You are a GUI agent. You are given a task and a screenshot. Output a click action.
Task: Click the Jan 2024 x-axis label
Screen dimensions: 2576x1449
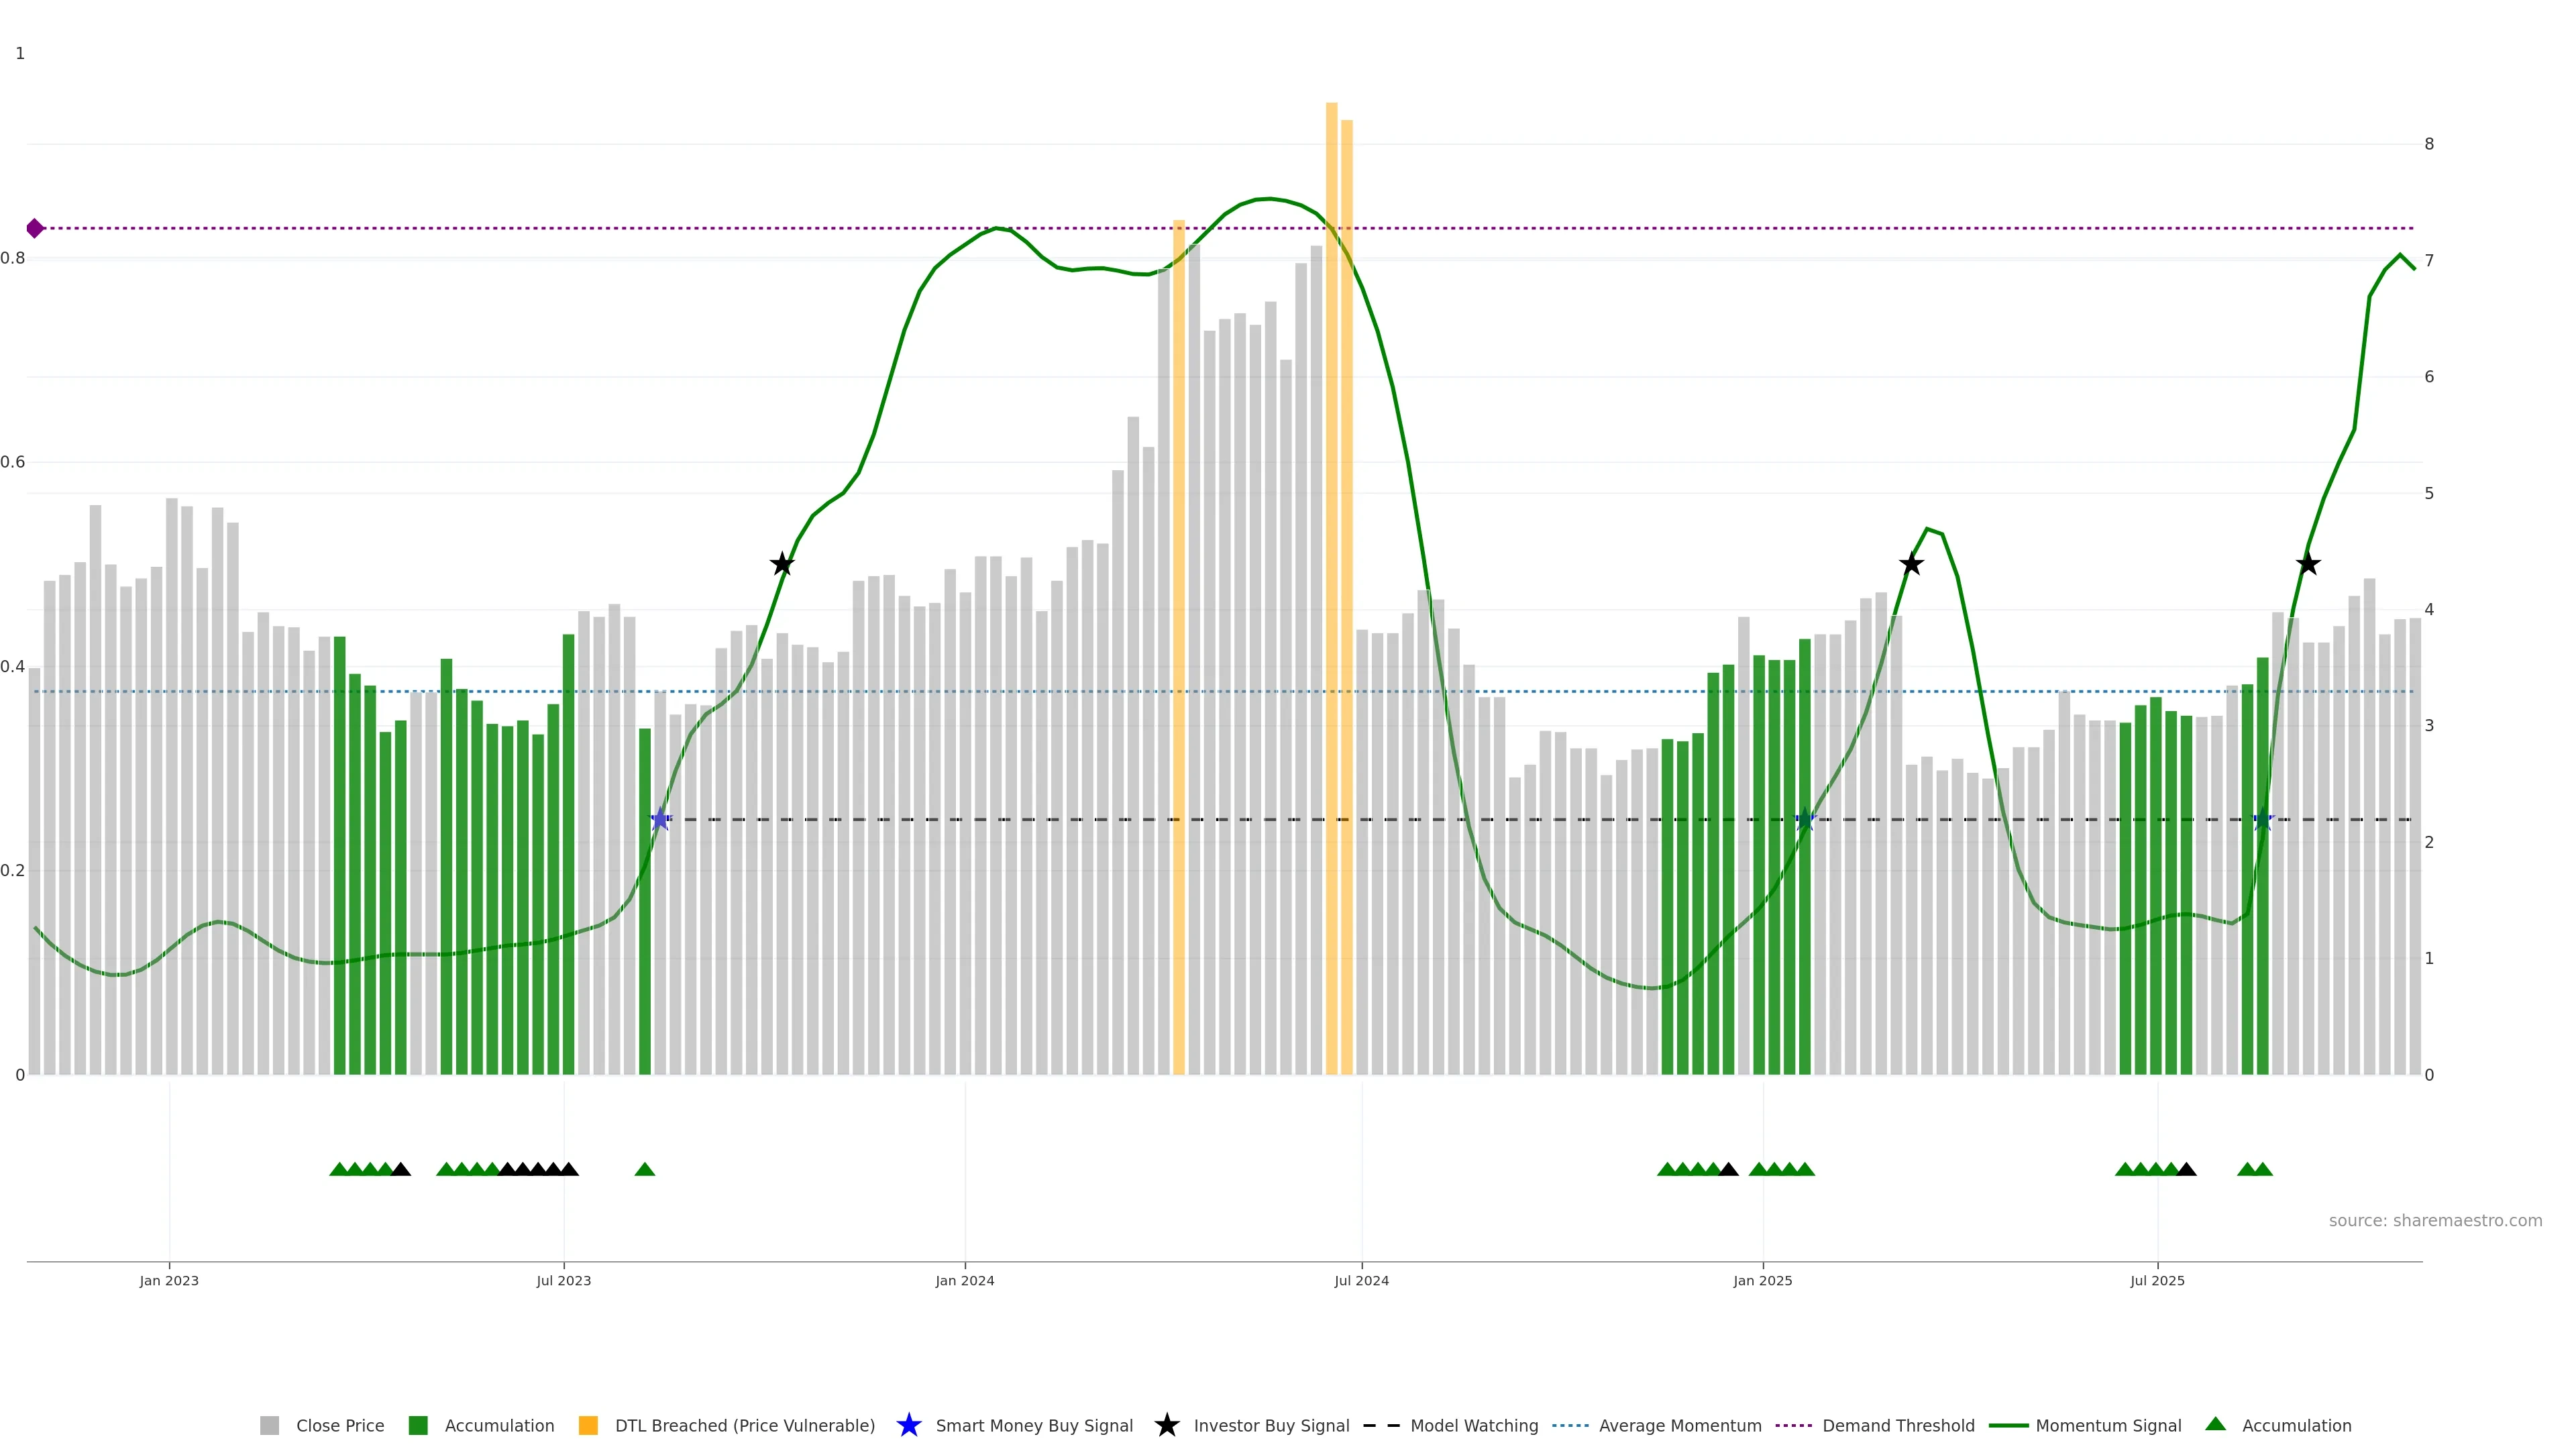point(964,1281)
